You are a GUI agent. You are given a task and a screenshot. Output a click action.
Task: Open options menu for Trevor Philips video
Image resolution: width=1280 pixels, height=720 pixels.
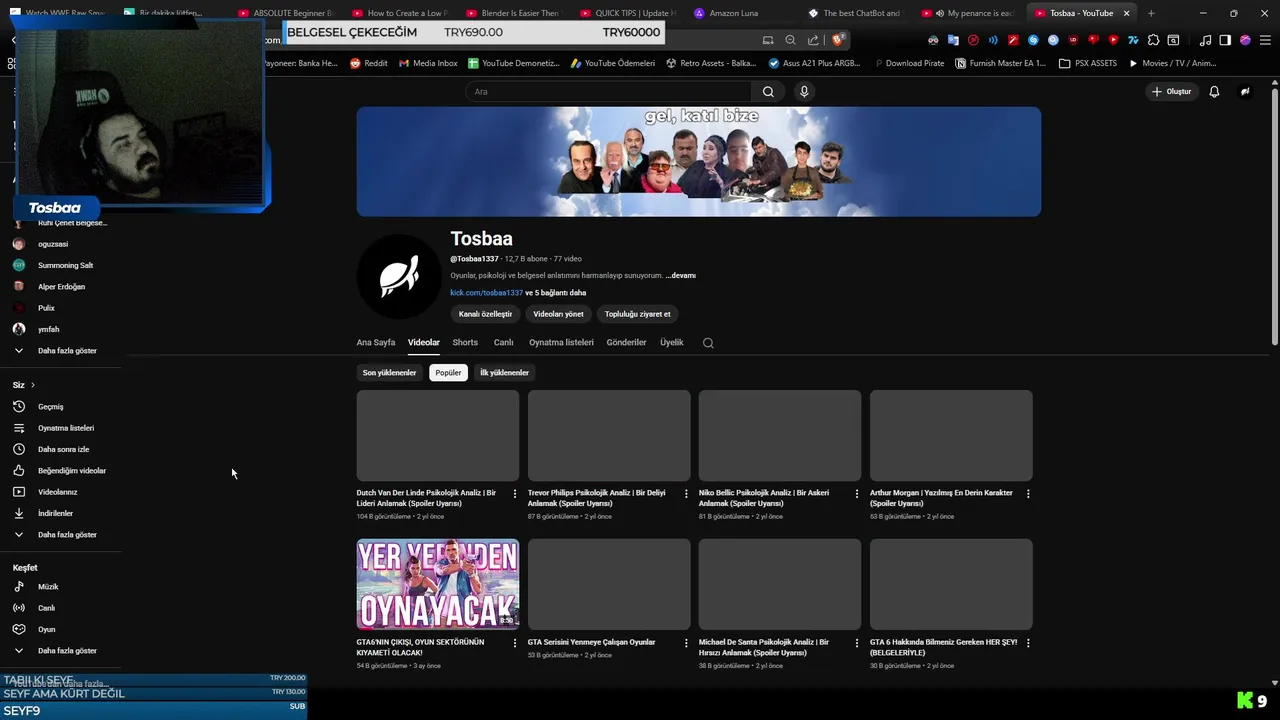click(686, 494)
